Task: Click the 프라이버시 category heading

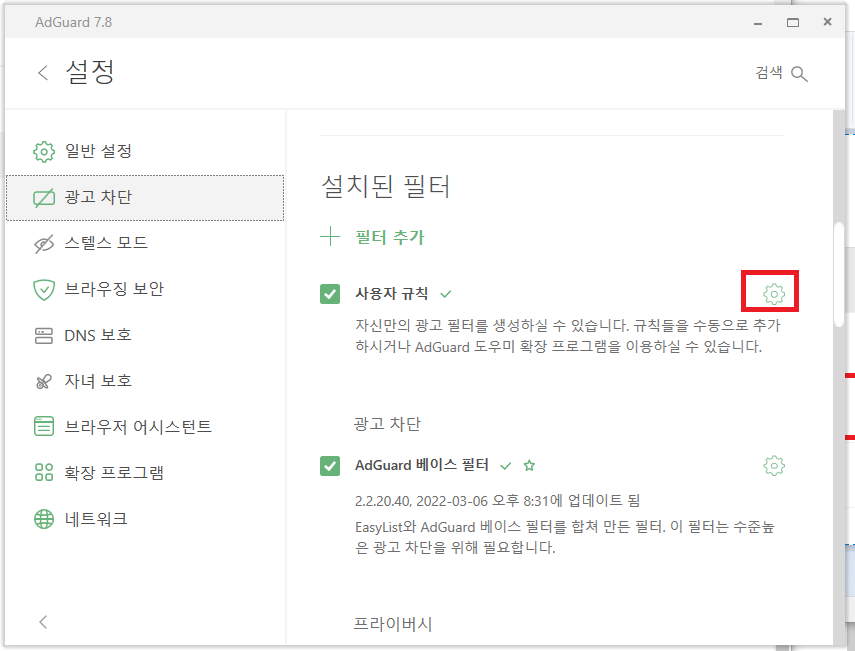Action: 393,624
